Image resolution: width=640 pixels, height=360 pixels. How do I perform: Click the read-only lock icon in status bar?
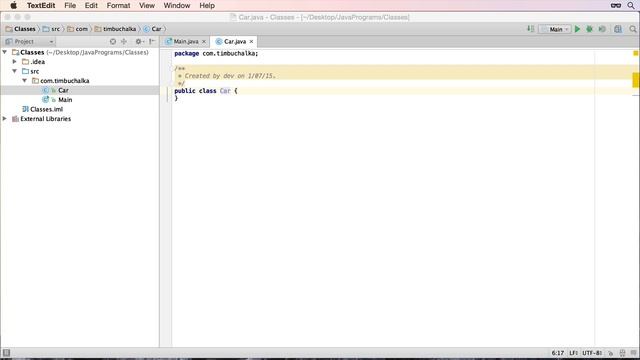[x=611, y=353]
